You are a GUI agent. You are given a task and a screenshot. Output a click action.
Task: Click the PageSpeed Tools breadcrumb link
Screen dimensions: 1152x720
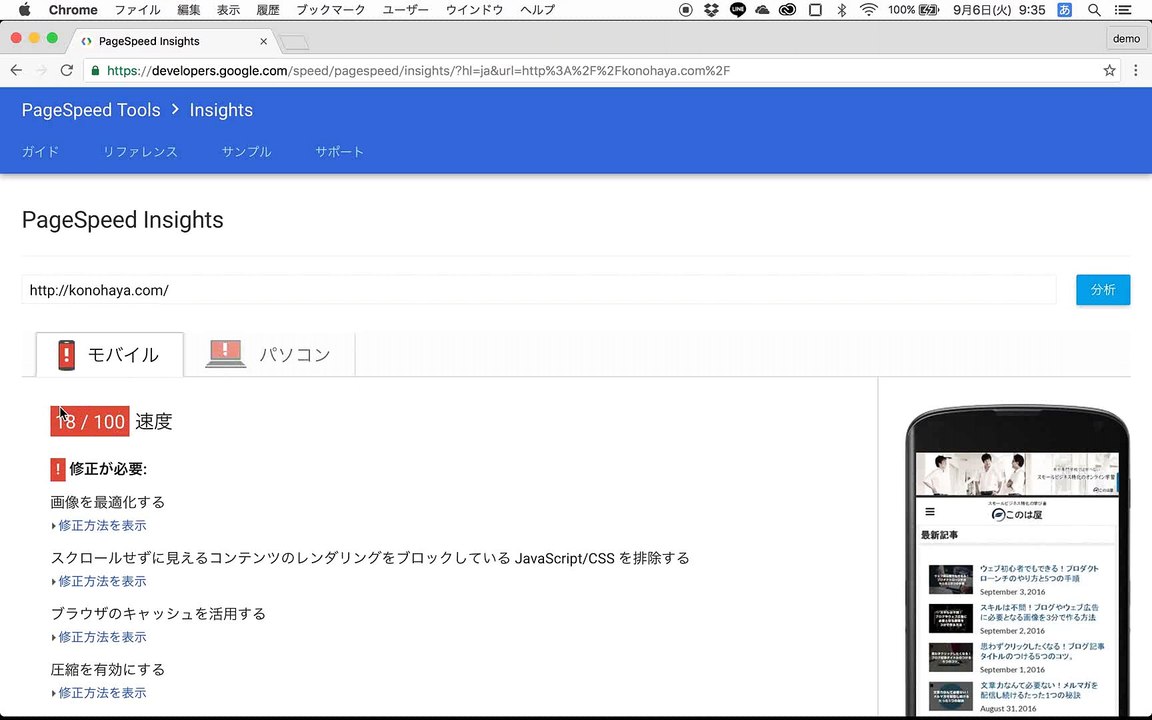tap(91, 110)
